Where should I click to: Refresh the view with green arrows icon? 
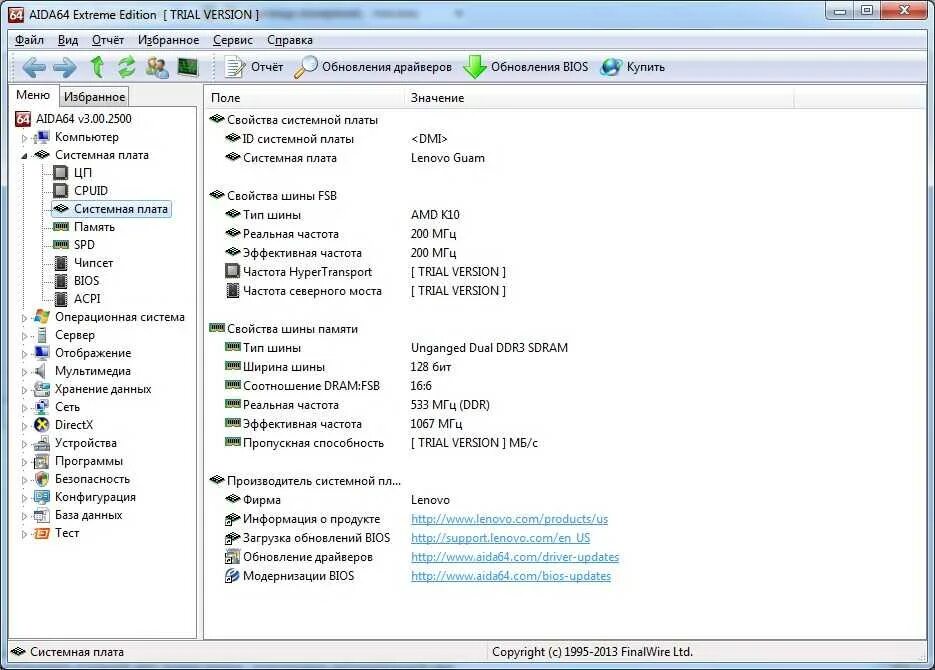coord(126,67)
